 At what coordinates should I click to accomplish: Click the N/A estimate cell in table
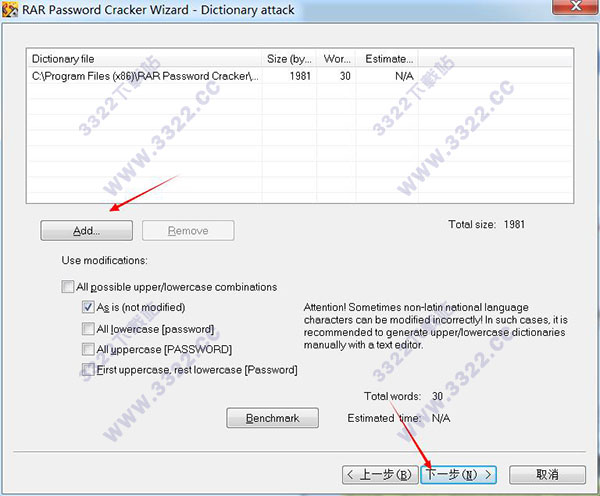[x=404, y=76]
